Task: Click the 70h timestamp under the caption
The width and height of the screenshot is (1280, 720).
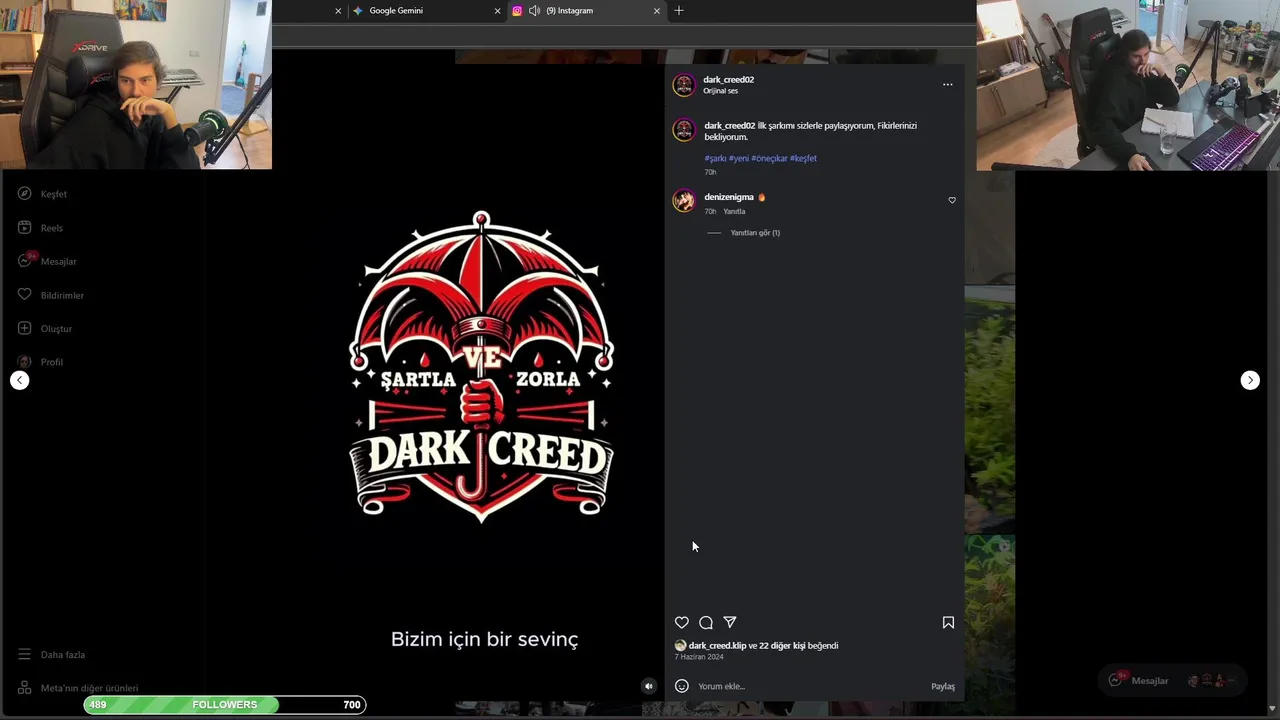Action: [710, 172]
